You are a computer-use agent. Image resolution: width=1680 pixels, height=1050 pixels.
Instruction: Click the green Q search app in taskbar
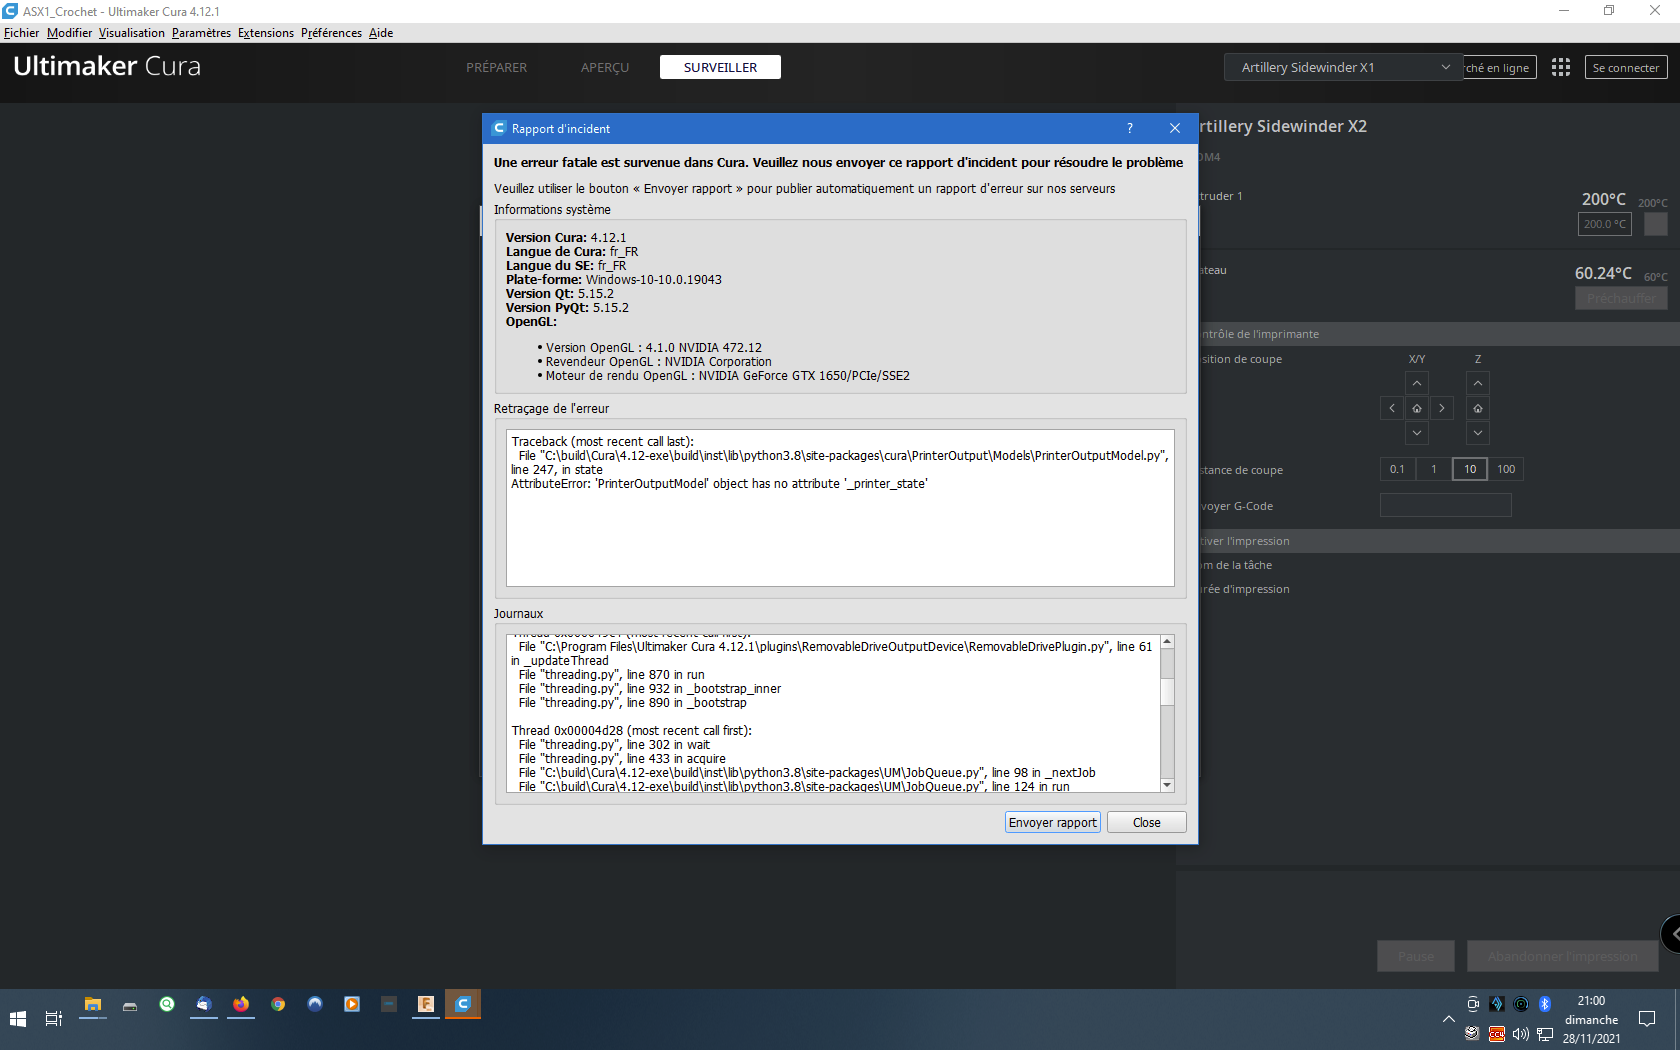167,1005
